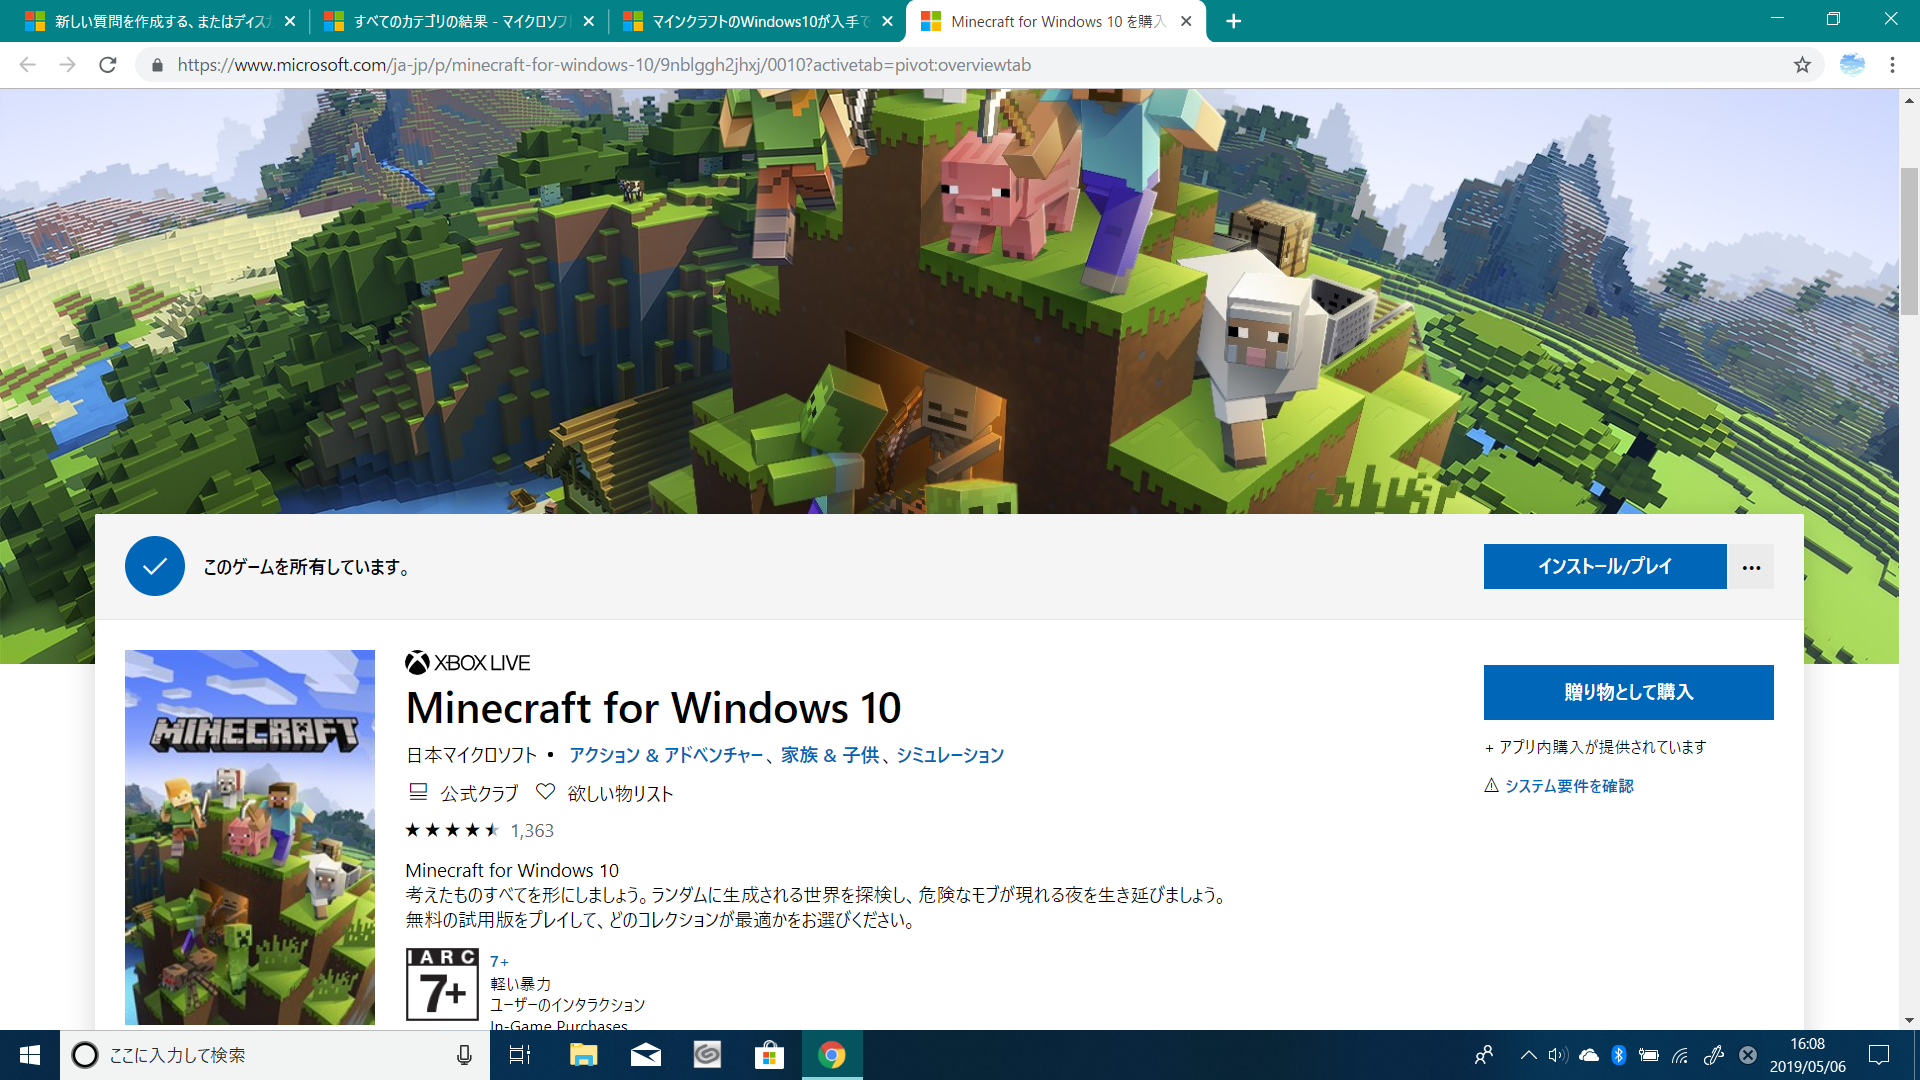
Task: Click scrollbar up arrow
Action: pos(1909,100)
